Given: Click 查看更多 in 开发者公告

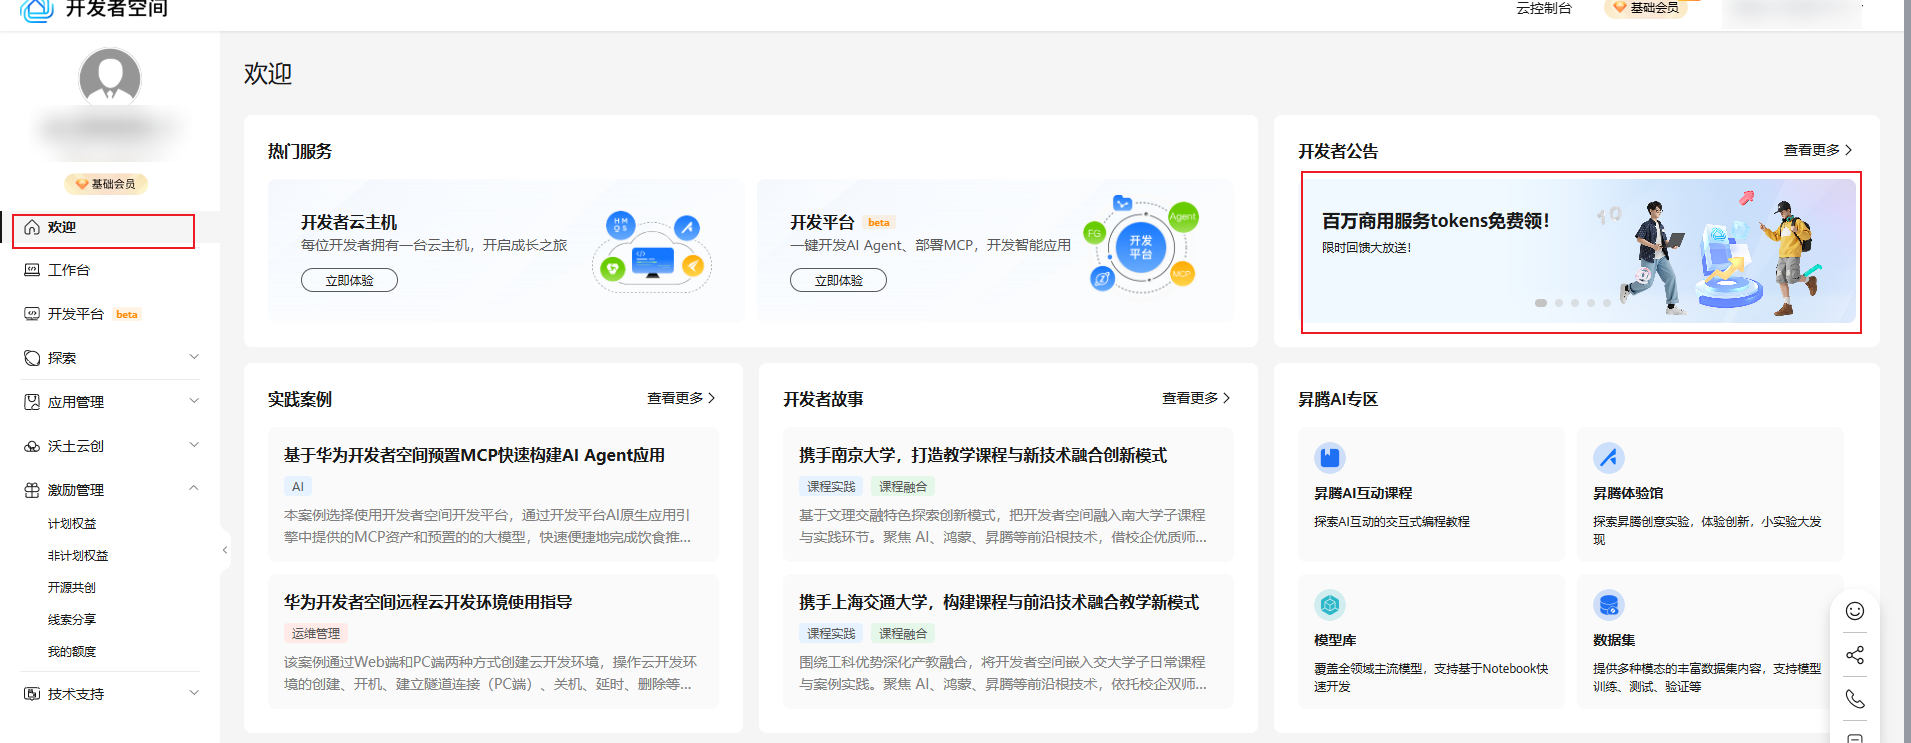Looking at the screenshot, I should [x=1818, y=150].
